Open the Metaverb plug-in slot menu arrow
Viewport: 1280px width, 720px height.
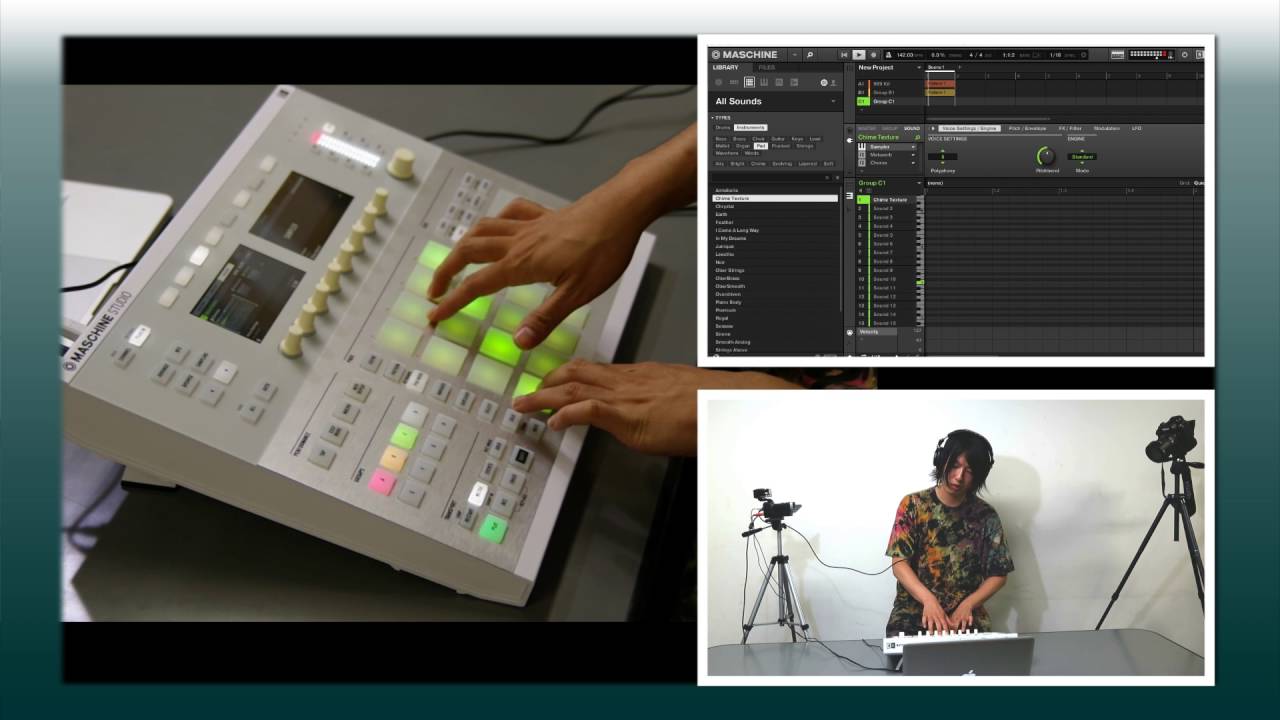(x=913, y=155)
